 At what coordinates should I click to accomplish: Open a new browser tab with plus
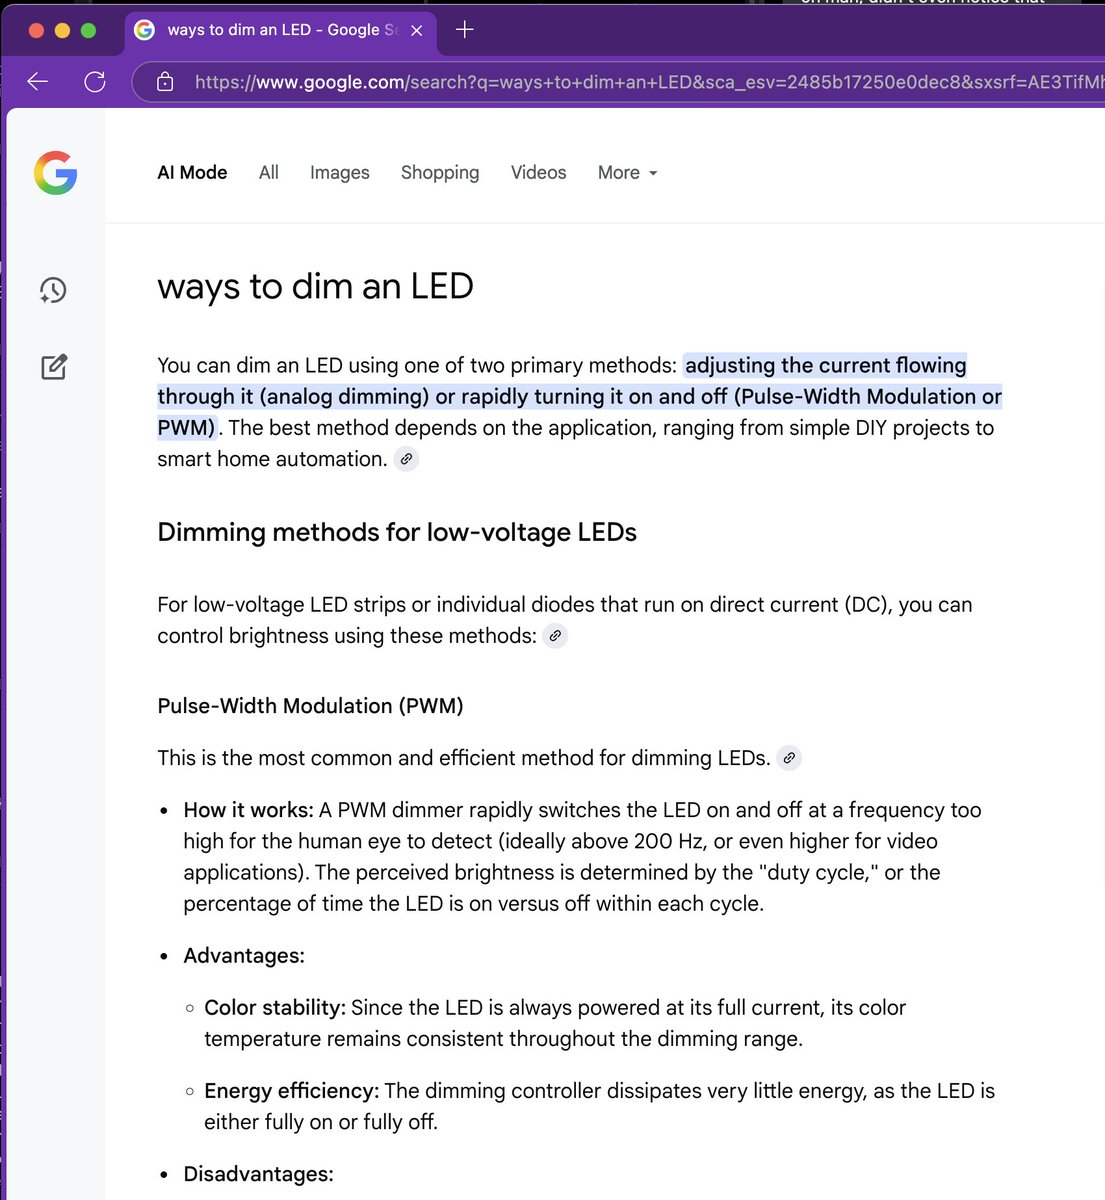click(464, 30)
